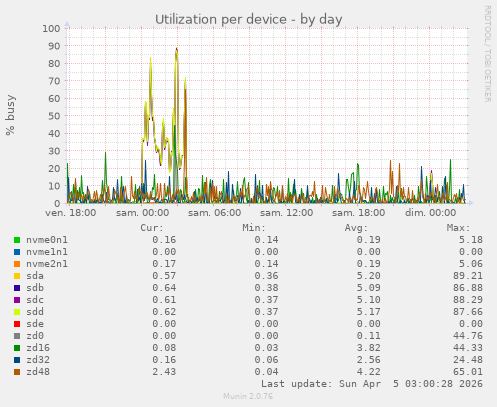Viewport: 497px width, 407px height.
Task: Click zd48 average value 4.22
Action: tap(368, 372)
